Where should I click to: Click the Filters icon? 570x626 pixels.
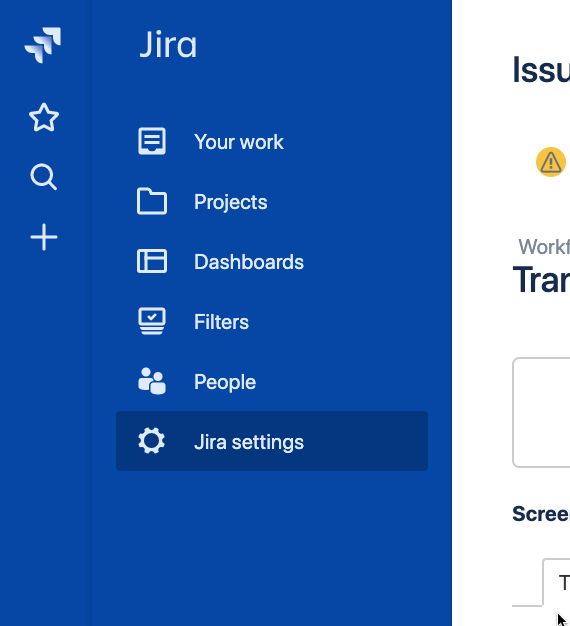[152, 321]
